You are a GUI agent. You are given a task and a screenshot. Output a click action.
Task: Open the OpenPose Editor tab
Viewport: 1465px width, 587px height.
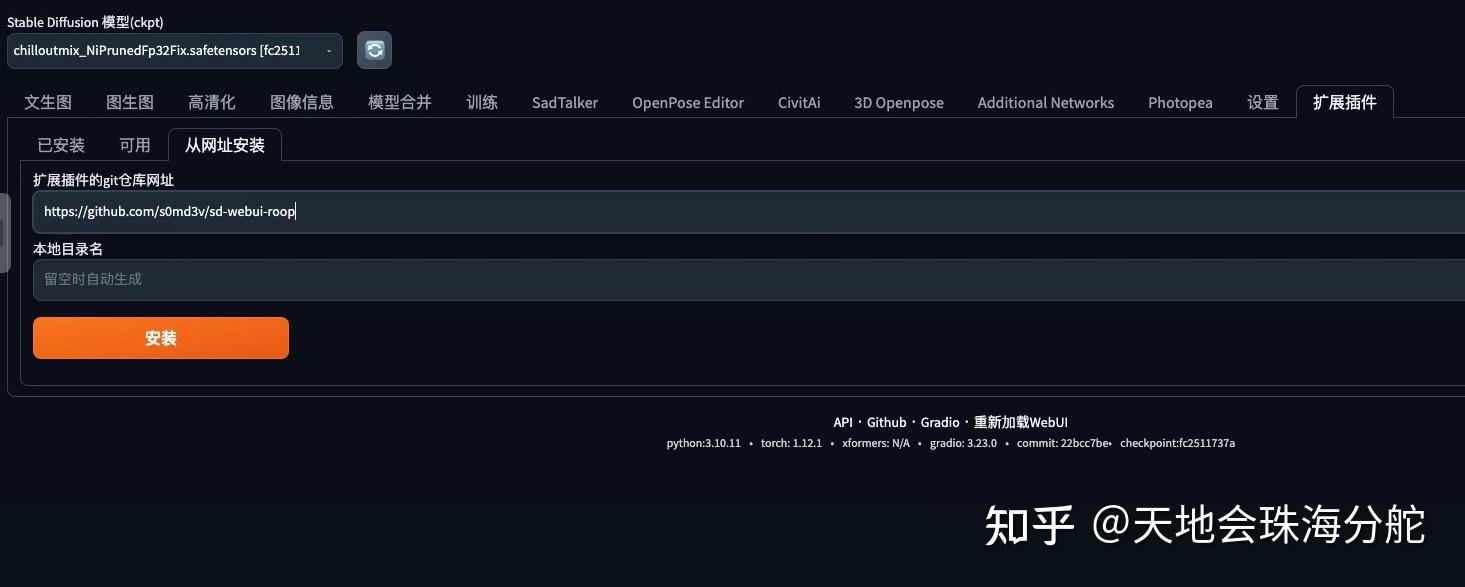[x=687, y=101]
